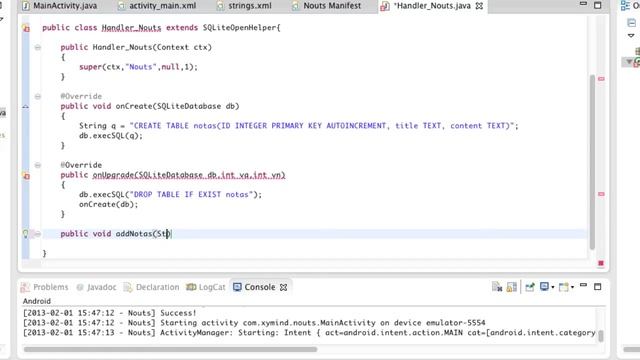Open the Problems view tab

44,287
